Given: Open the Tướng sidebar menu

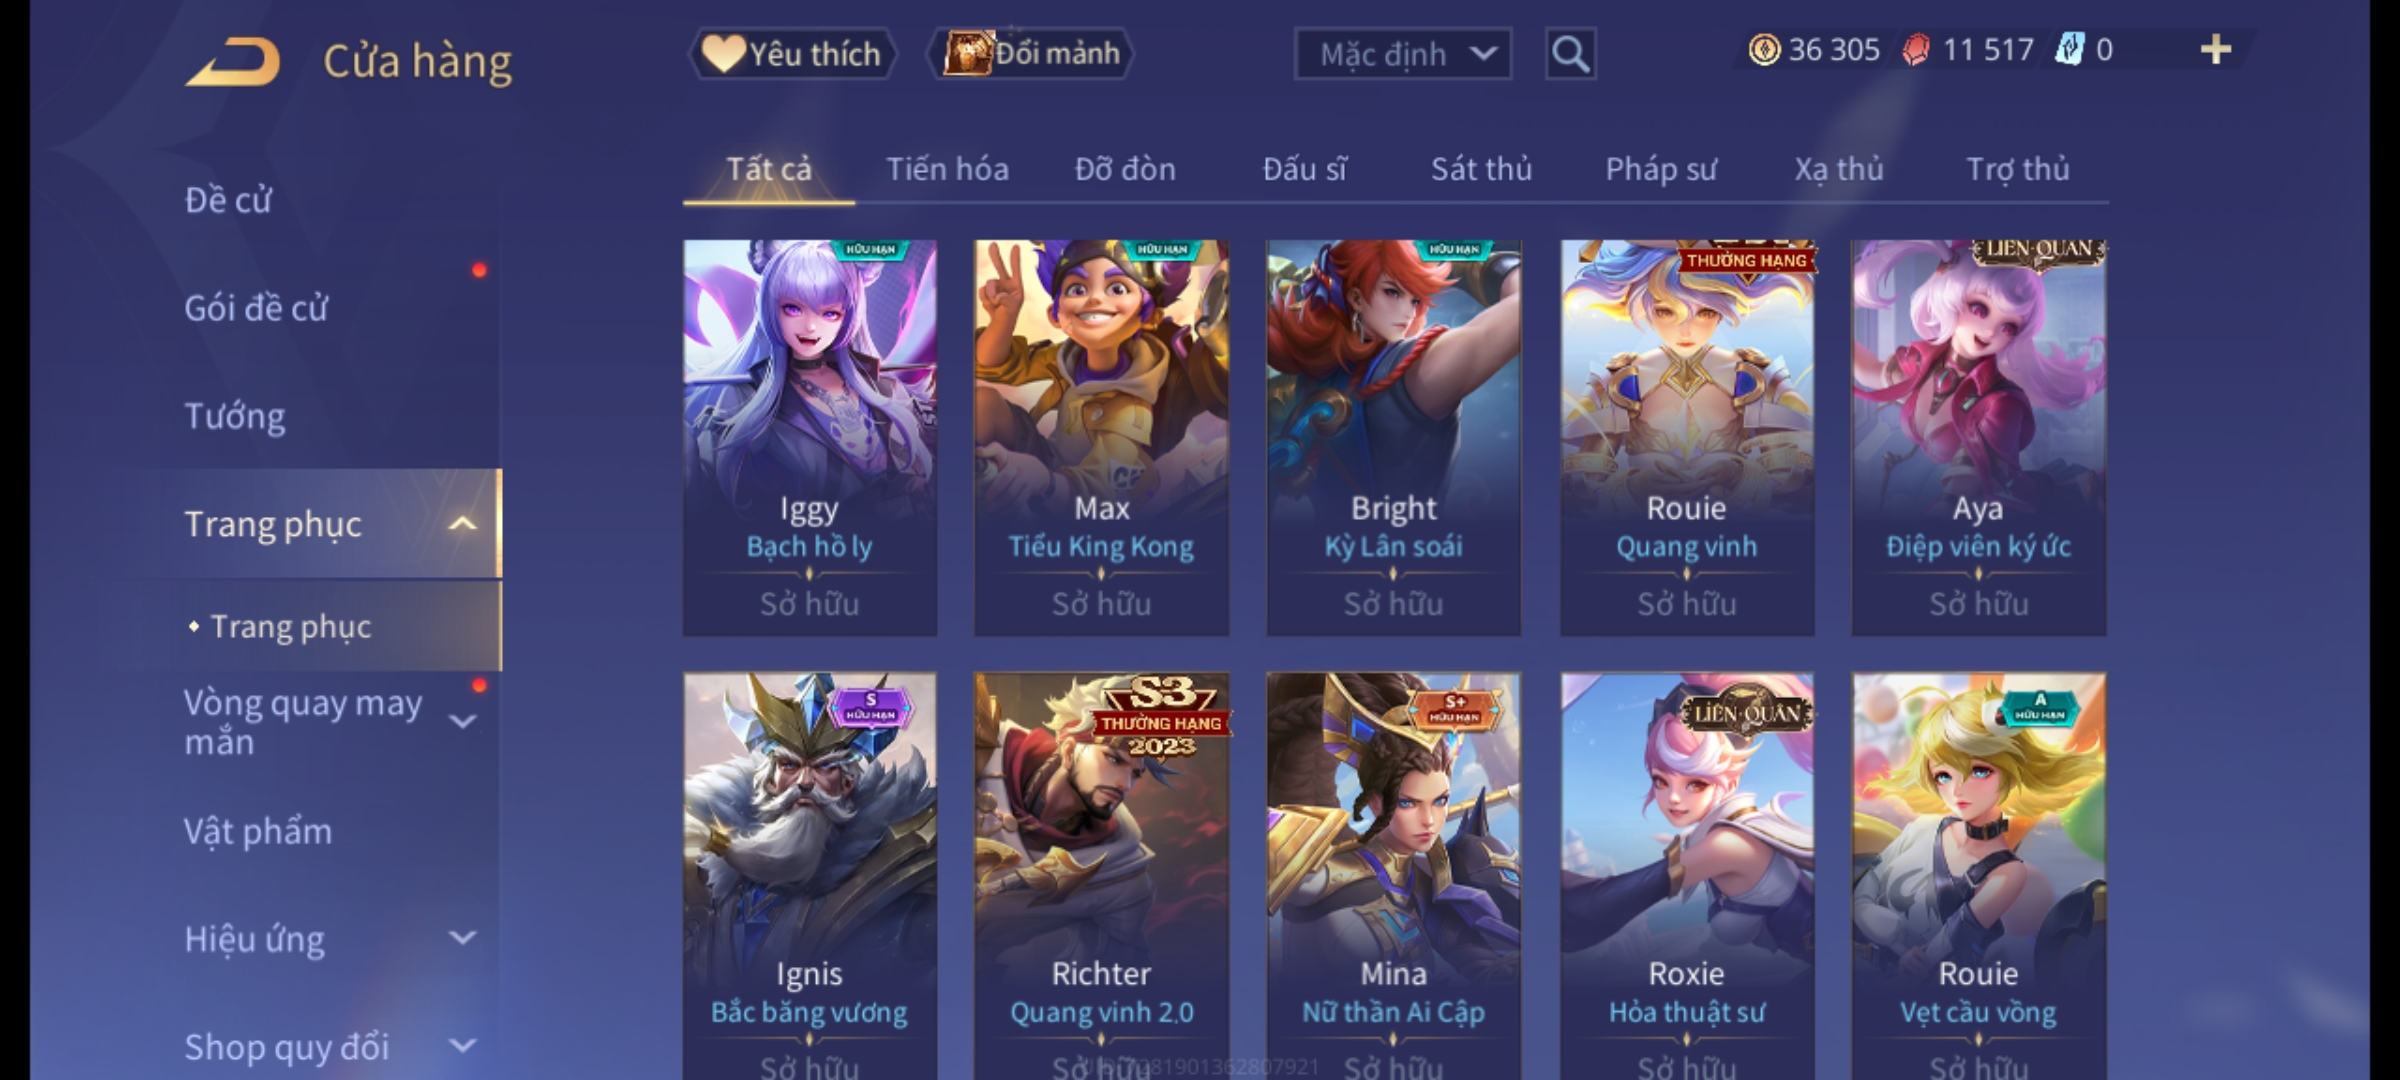Looking at the screenshot, I should pyautogui.click(x=235, y=416).
